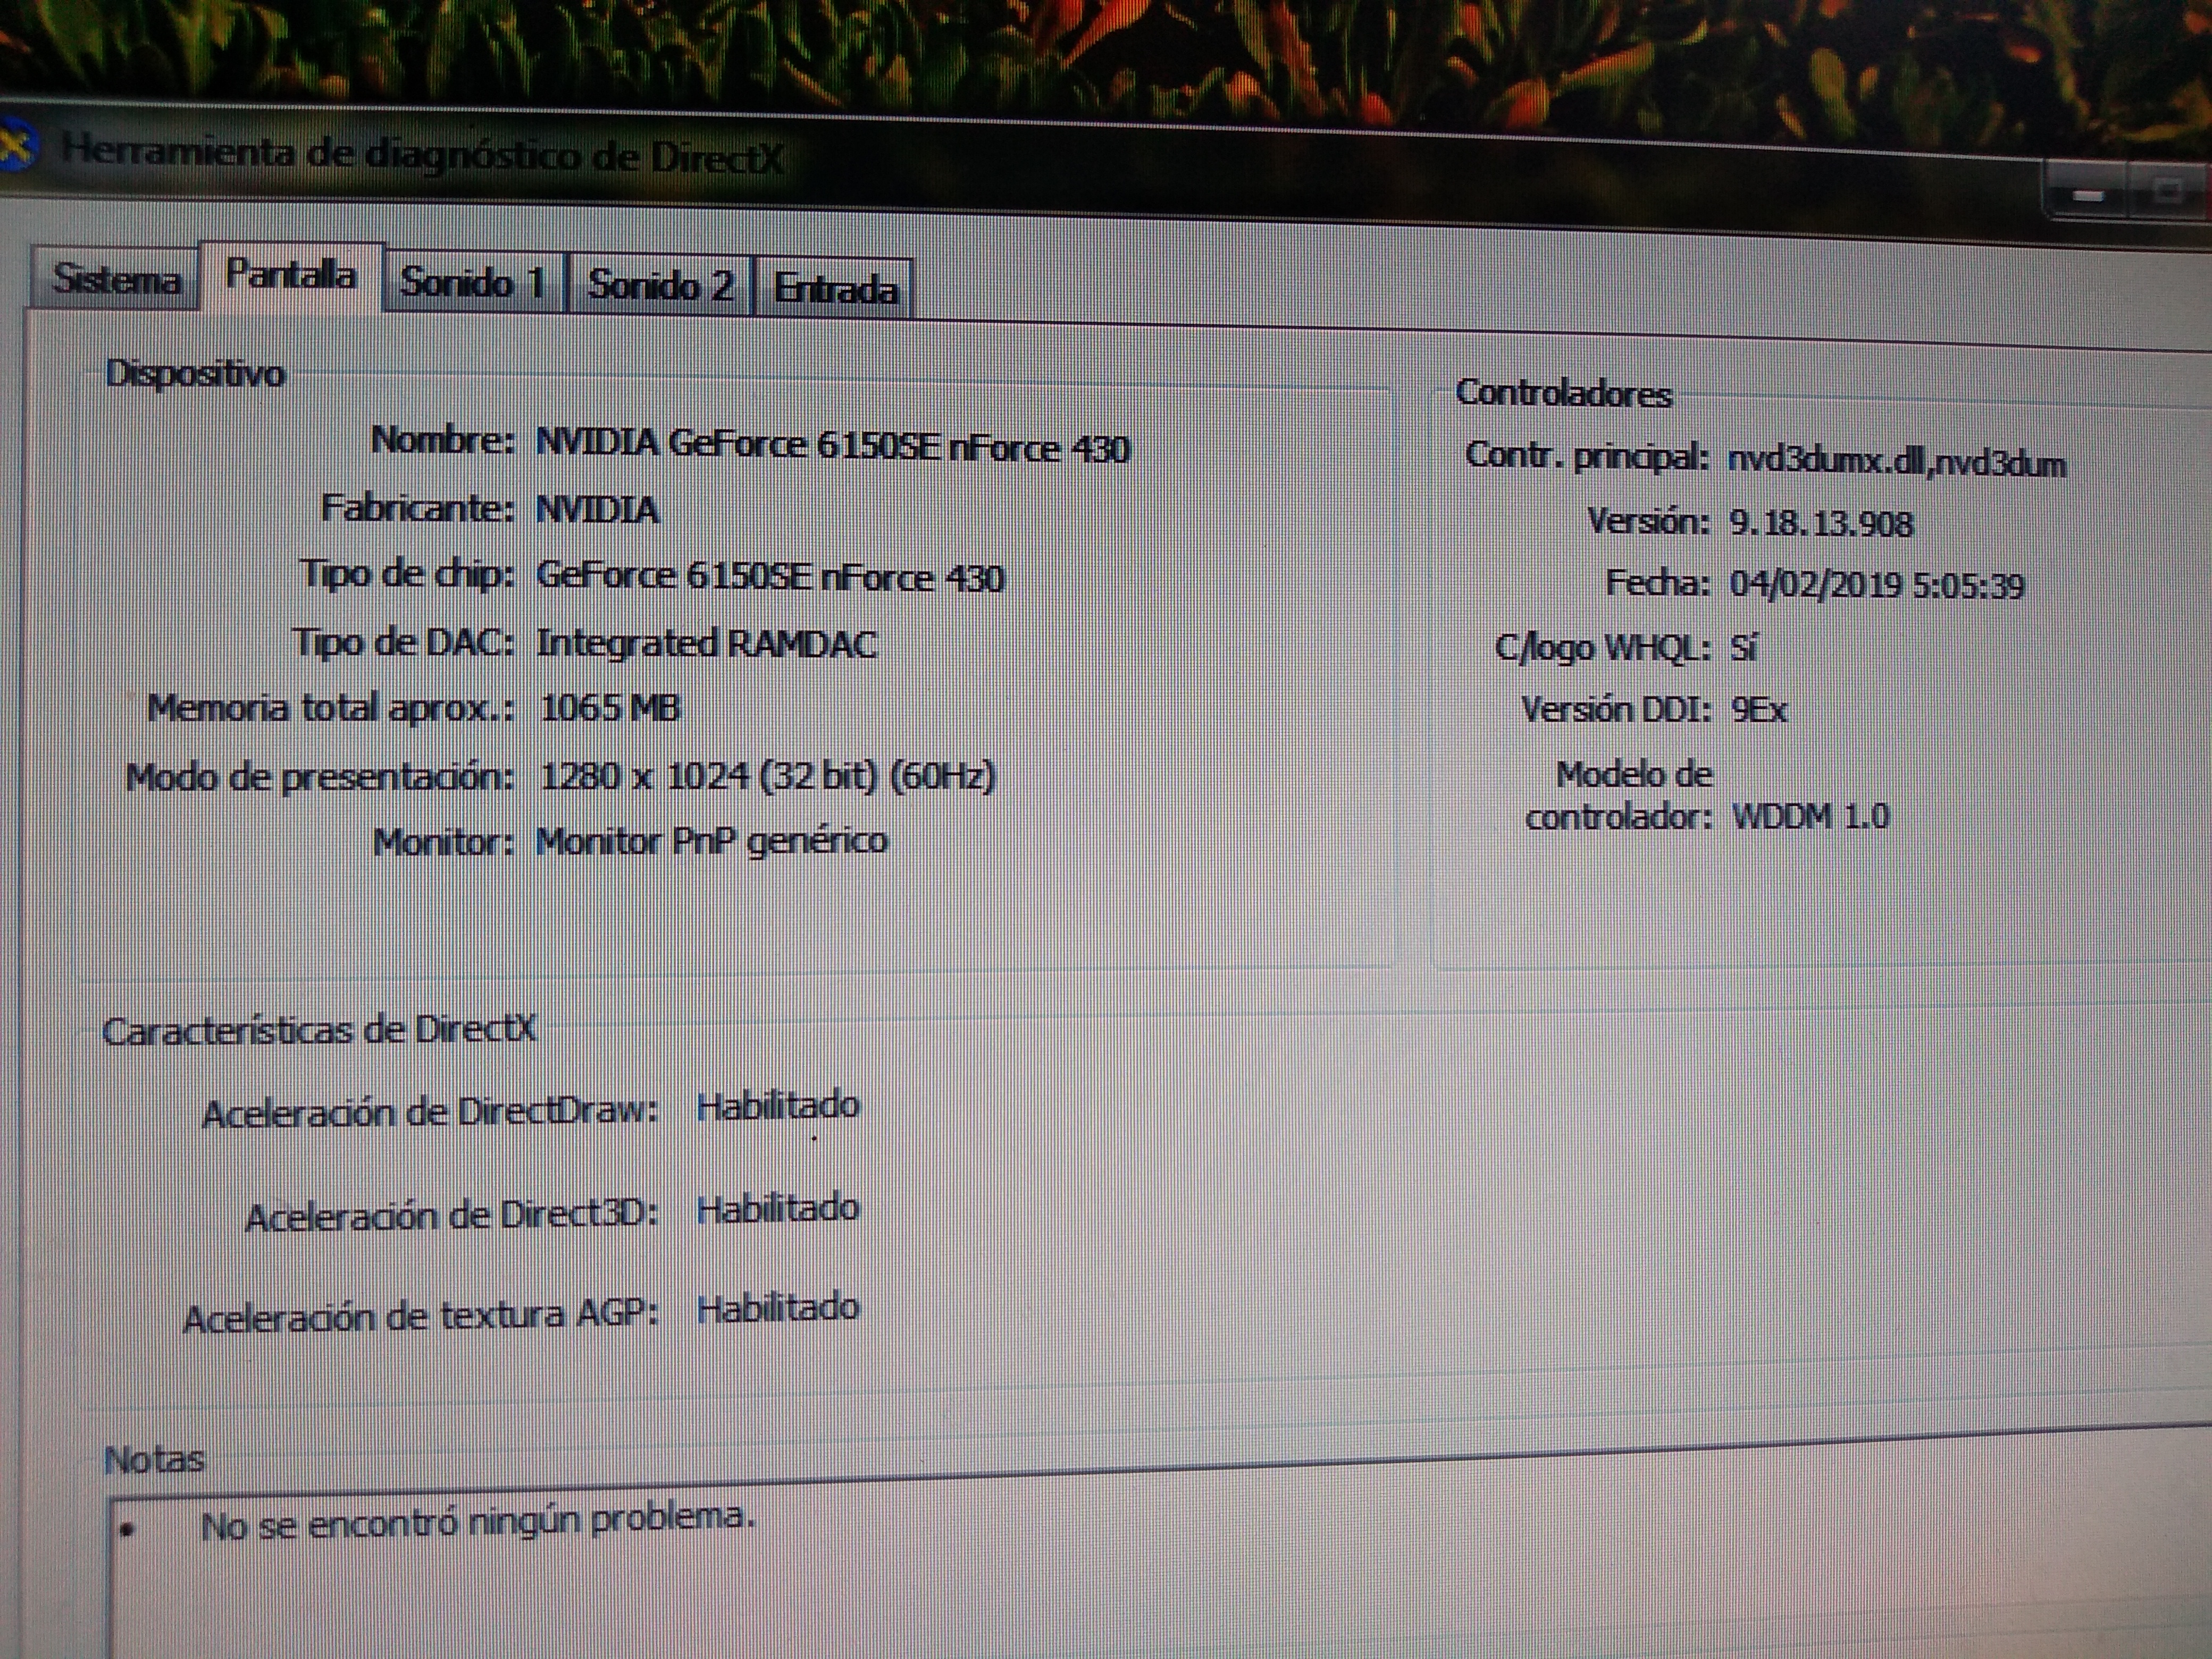
Task: Click 'Monitor PnP genérico' value
Action: pyautogui.click(x=711, y=841)
